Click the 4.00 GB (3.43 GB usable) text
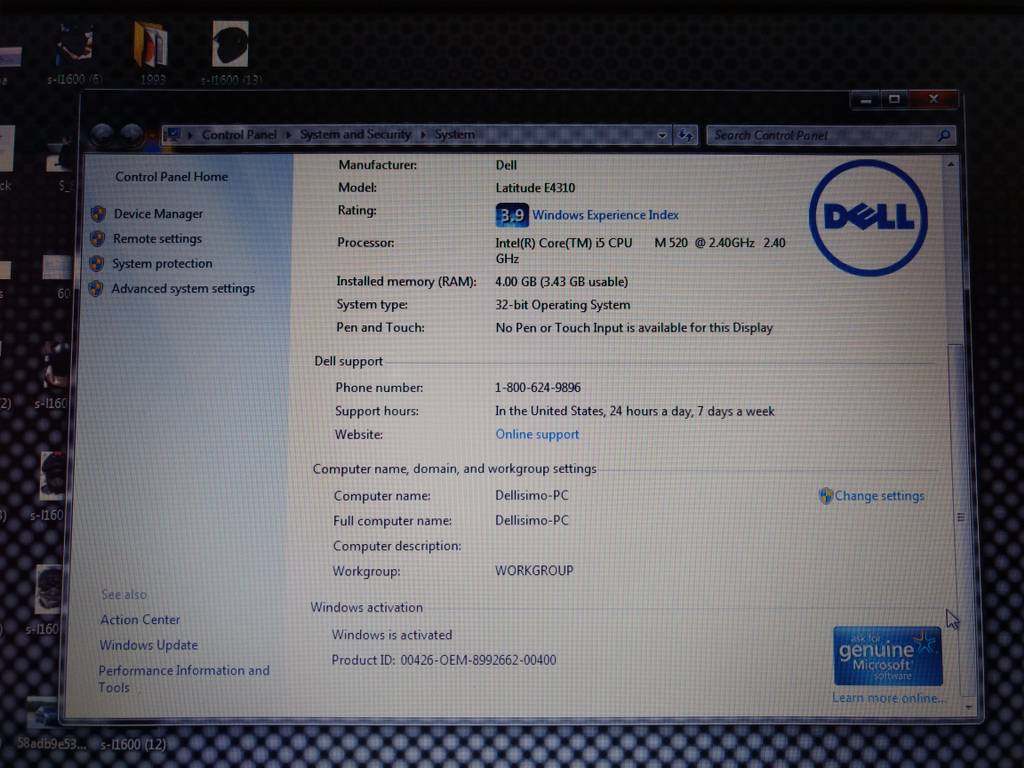 click(x=562, y=281)
